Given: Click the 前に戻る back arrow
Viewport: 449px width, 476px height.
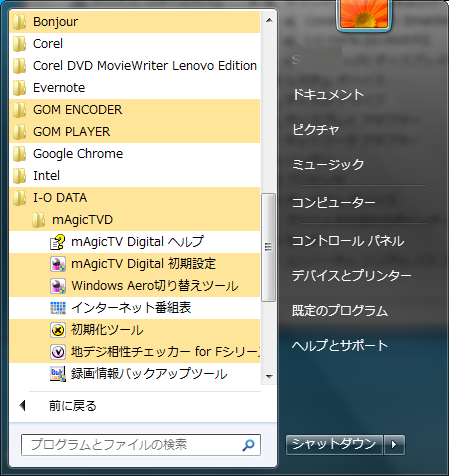Looking at the screenshot, I should (x=23, y=406).
